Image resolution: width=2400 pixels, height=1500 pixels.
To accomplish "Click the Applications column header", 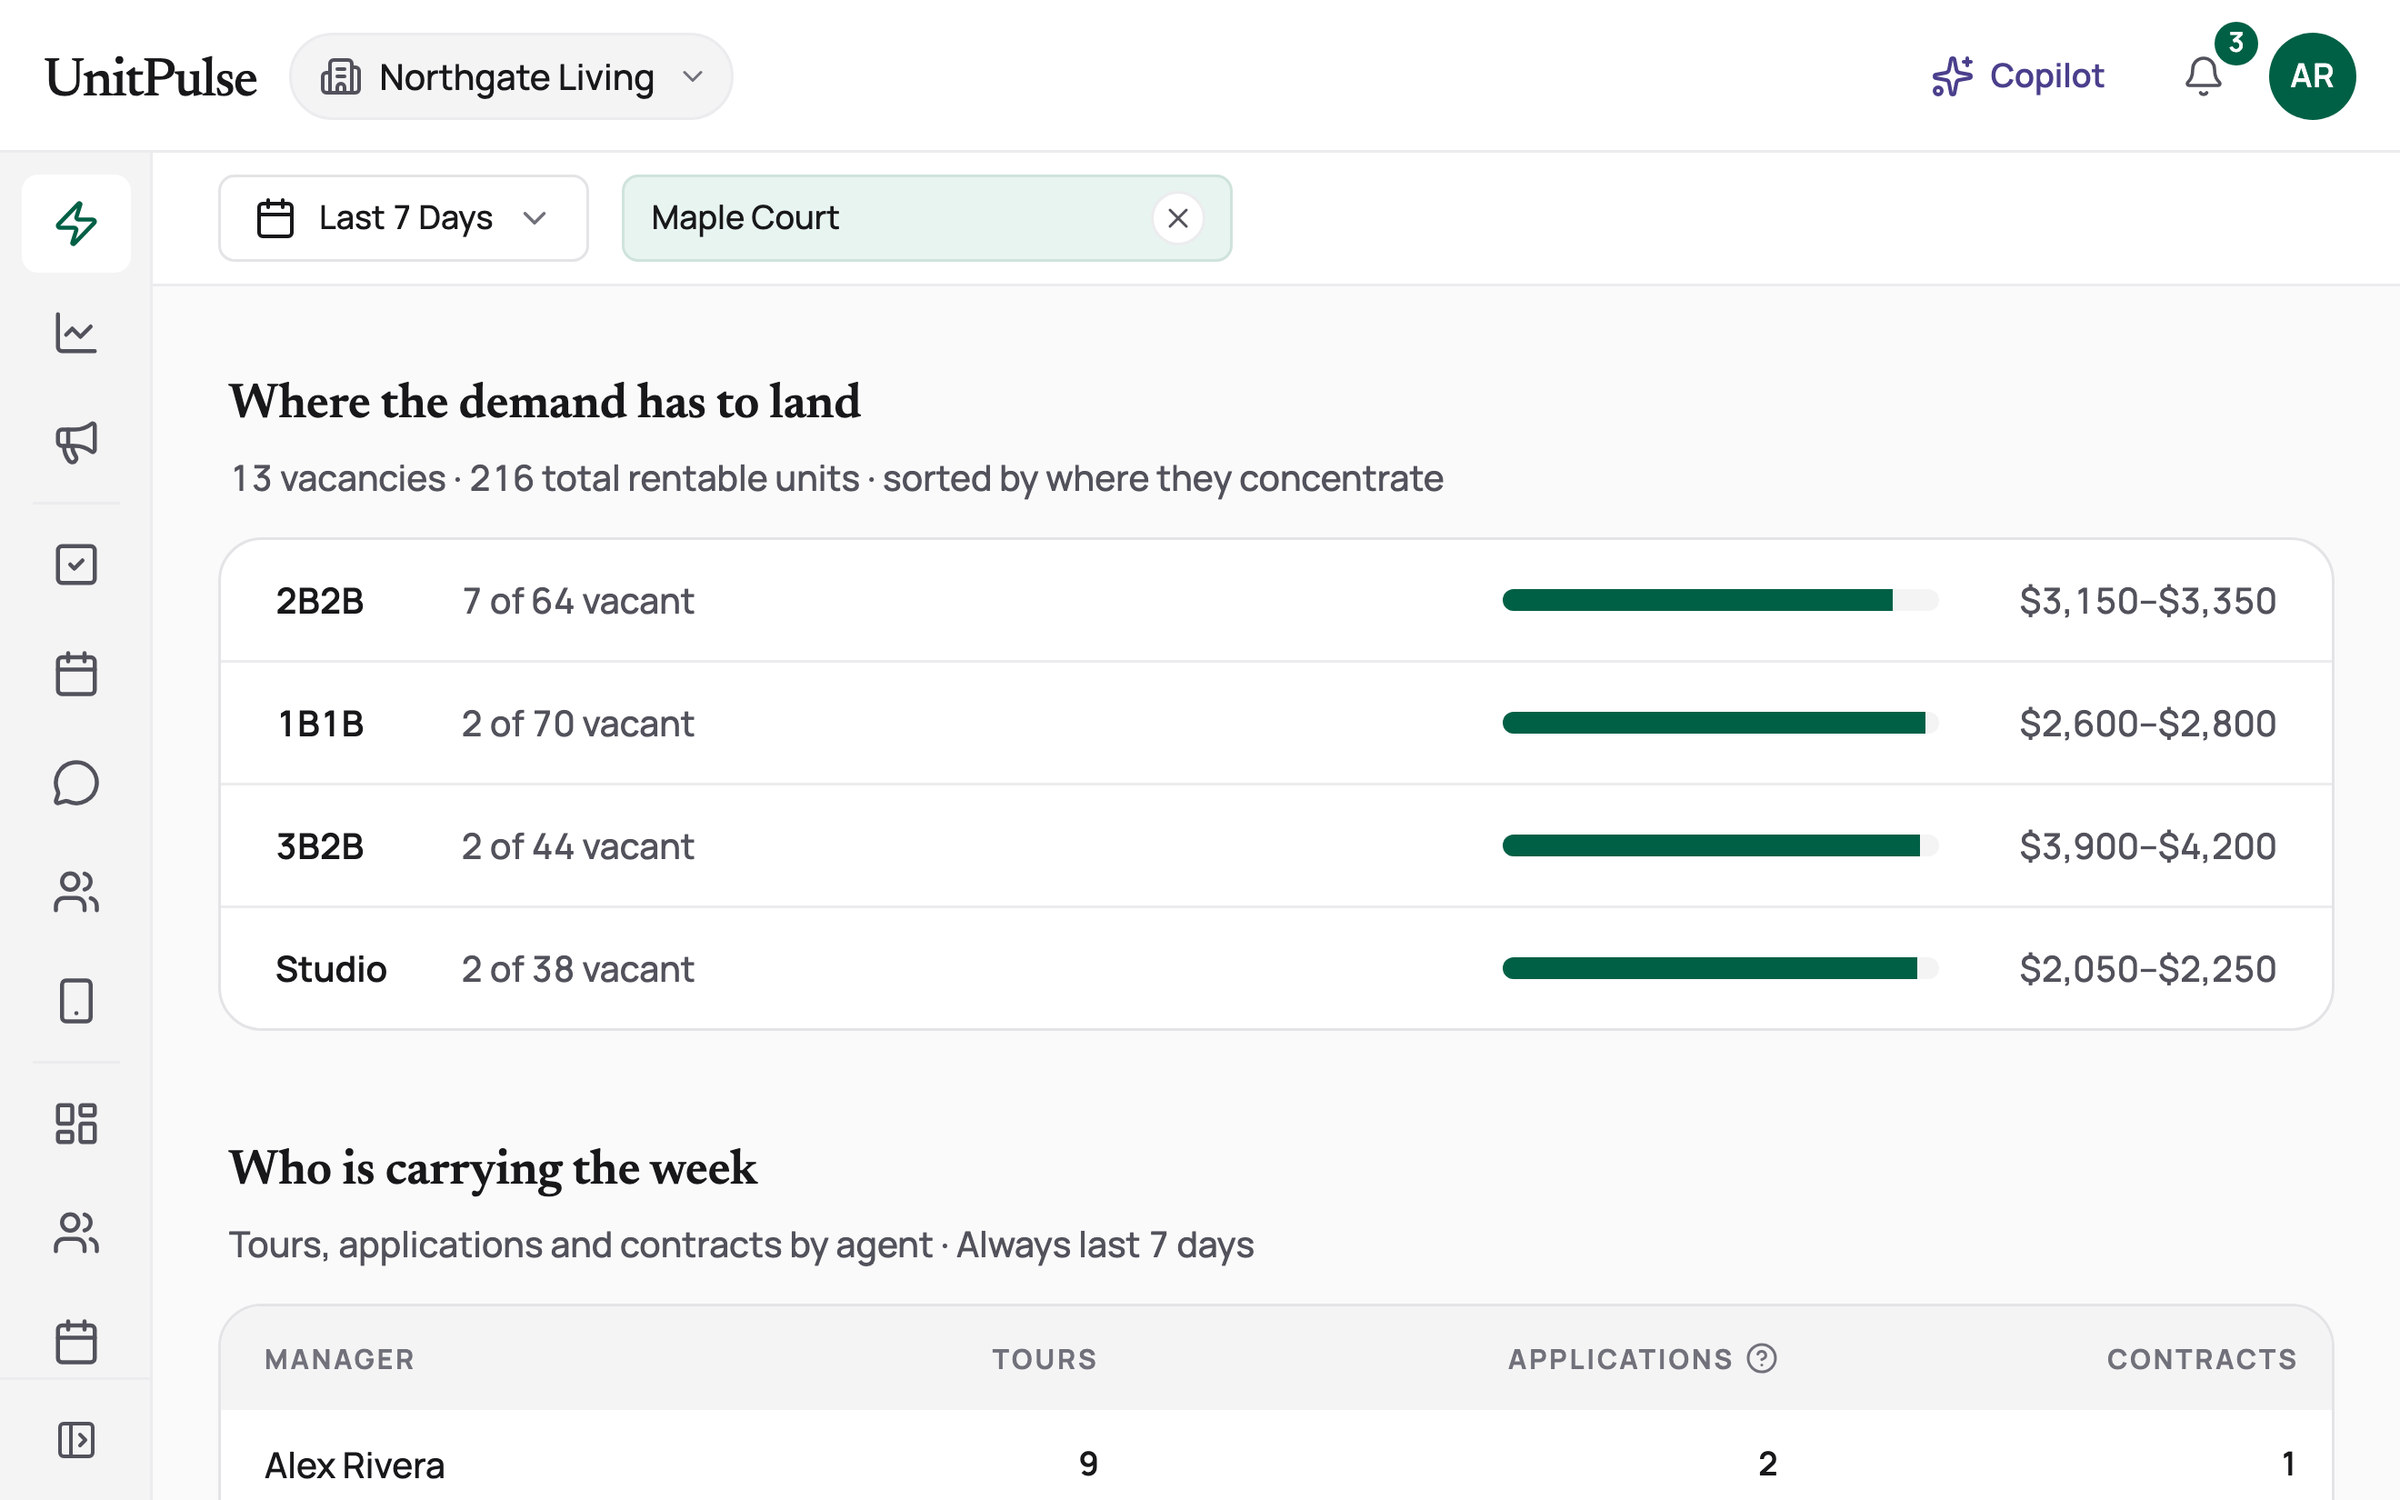I will pos(1620,1359).
